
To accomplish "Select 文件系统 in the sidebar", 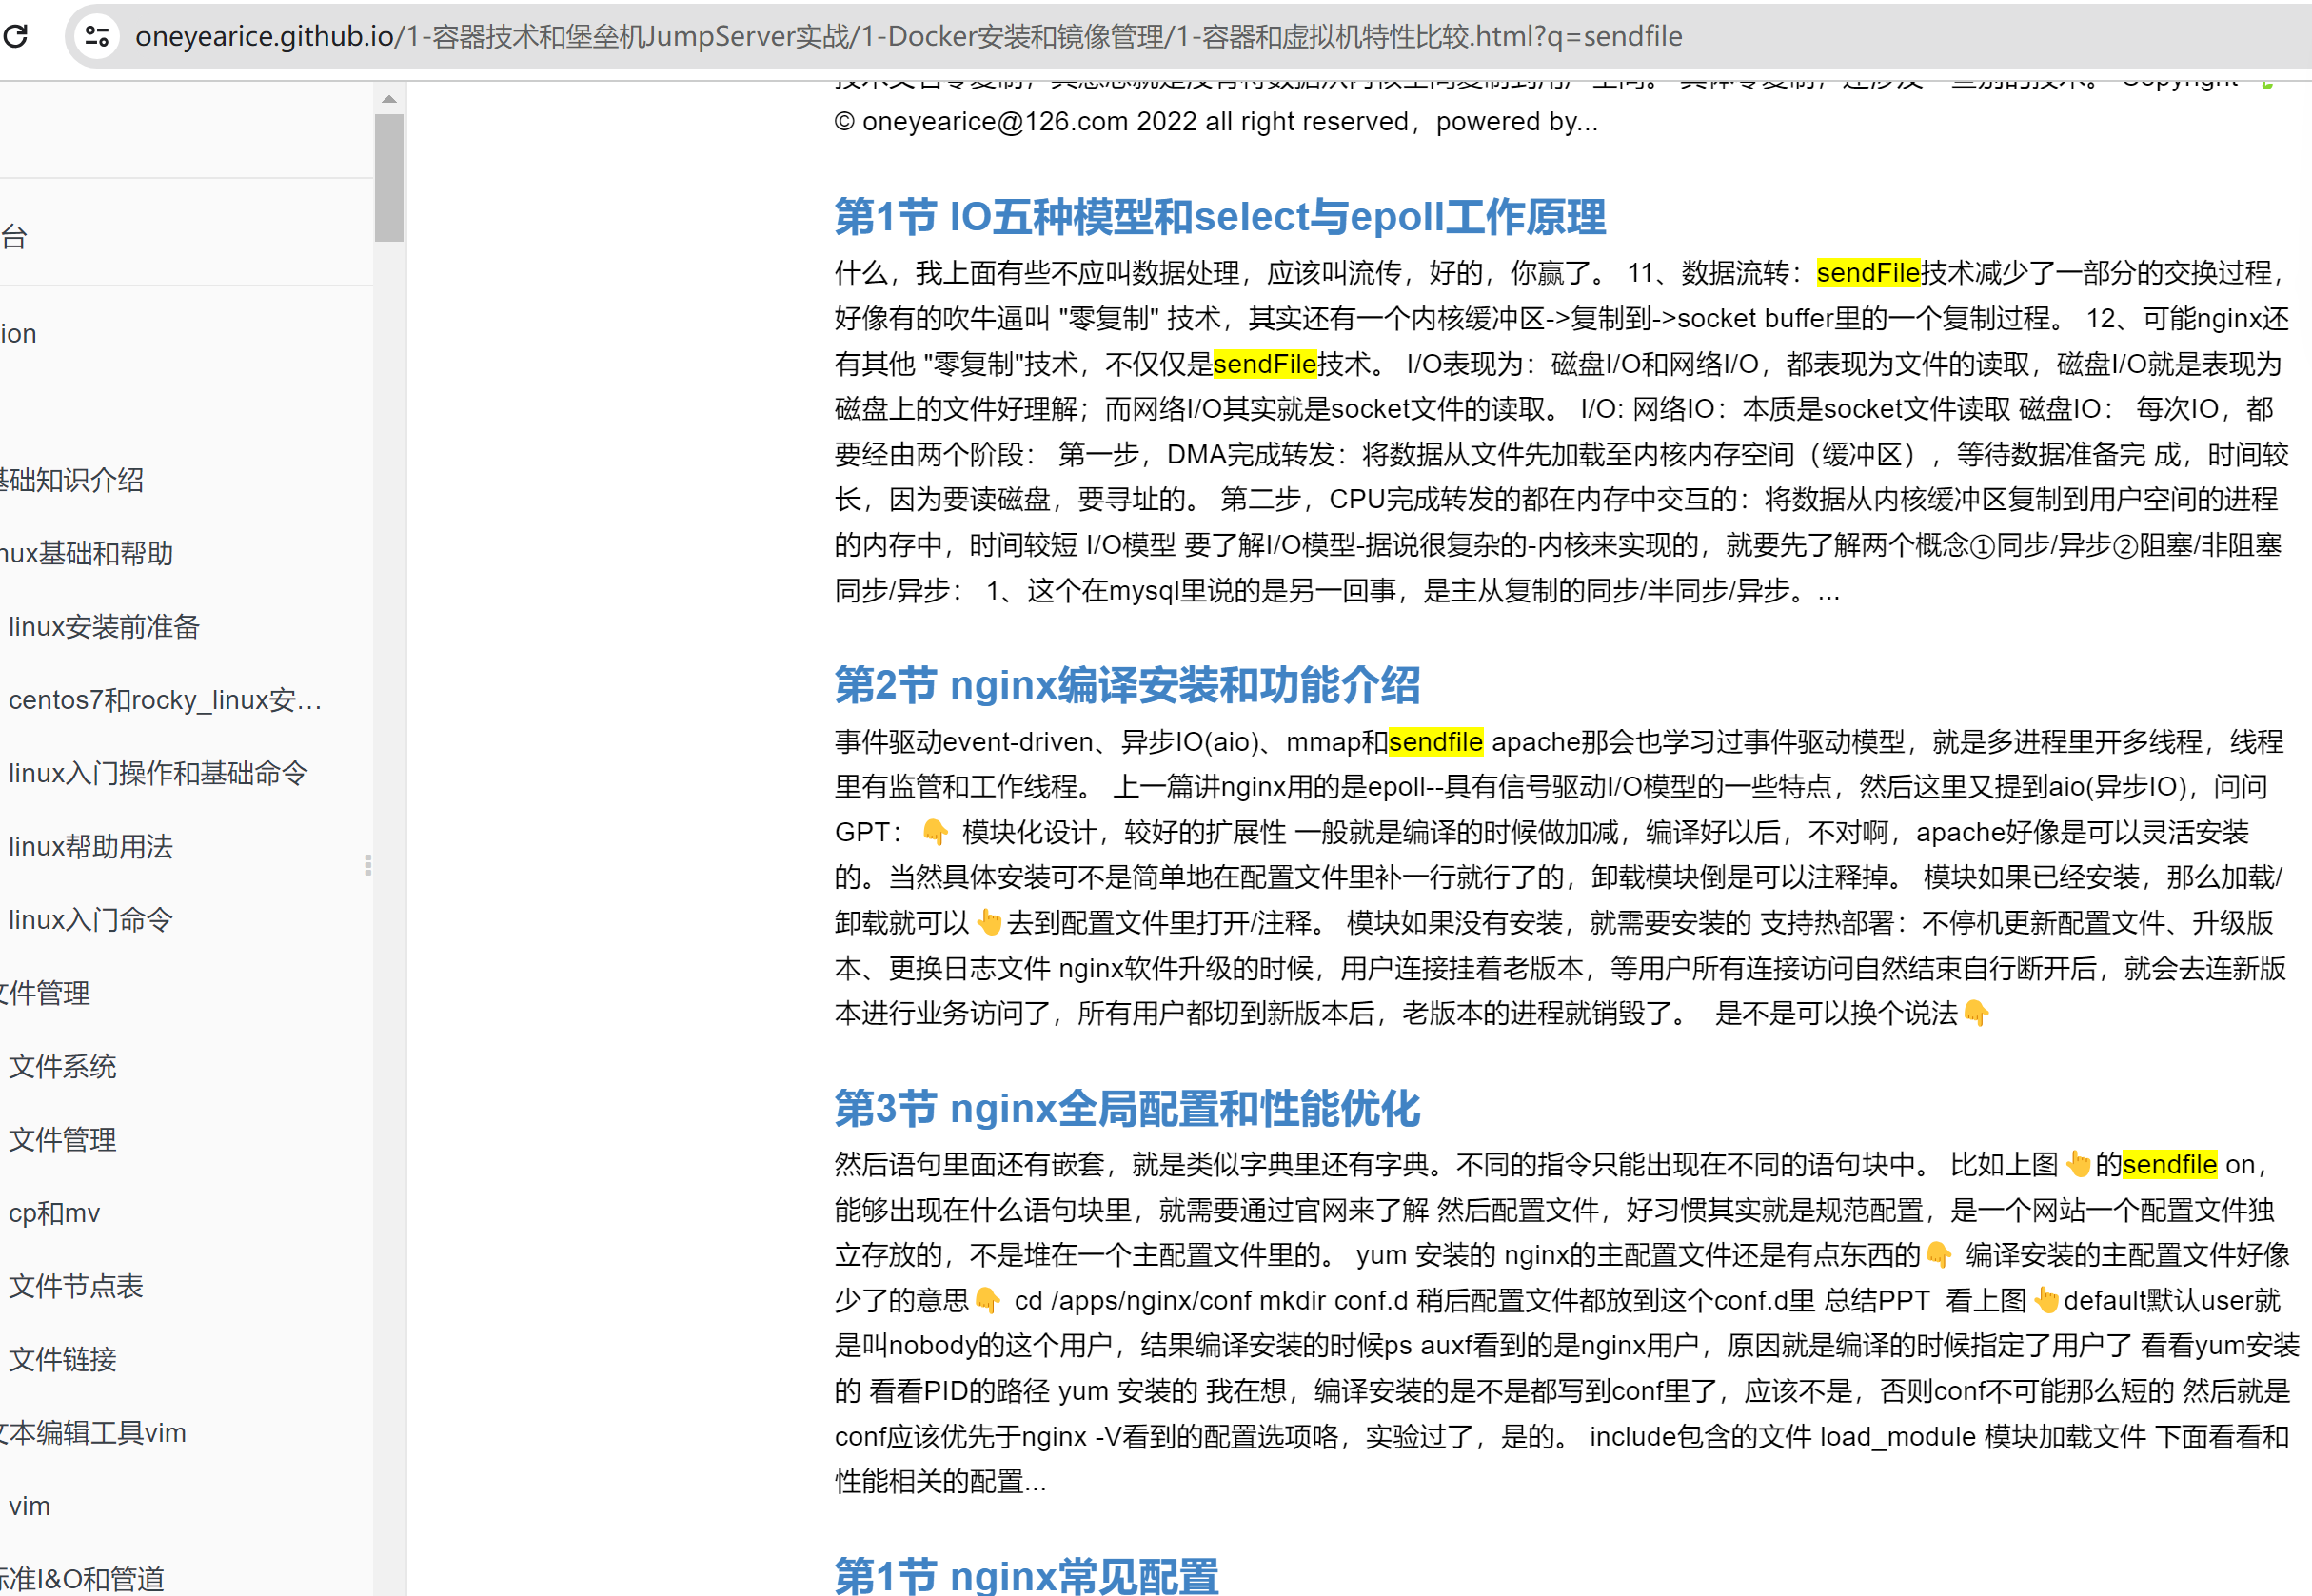I will (63, 1067).
